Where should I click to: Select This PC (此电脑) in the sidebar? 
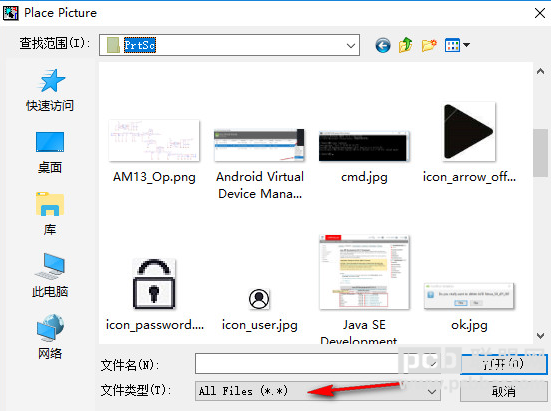(50, 275)
